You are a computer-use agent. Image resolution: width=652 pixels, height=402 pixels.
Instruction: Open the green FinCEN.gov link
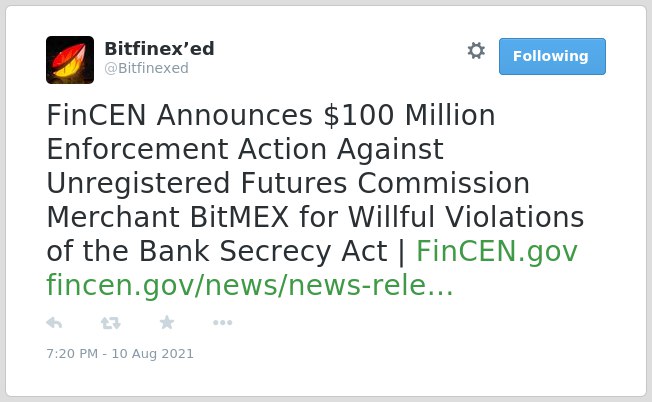point(497,251)
